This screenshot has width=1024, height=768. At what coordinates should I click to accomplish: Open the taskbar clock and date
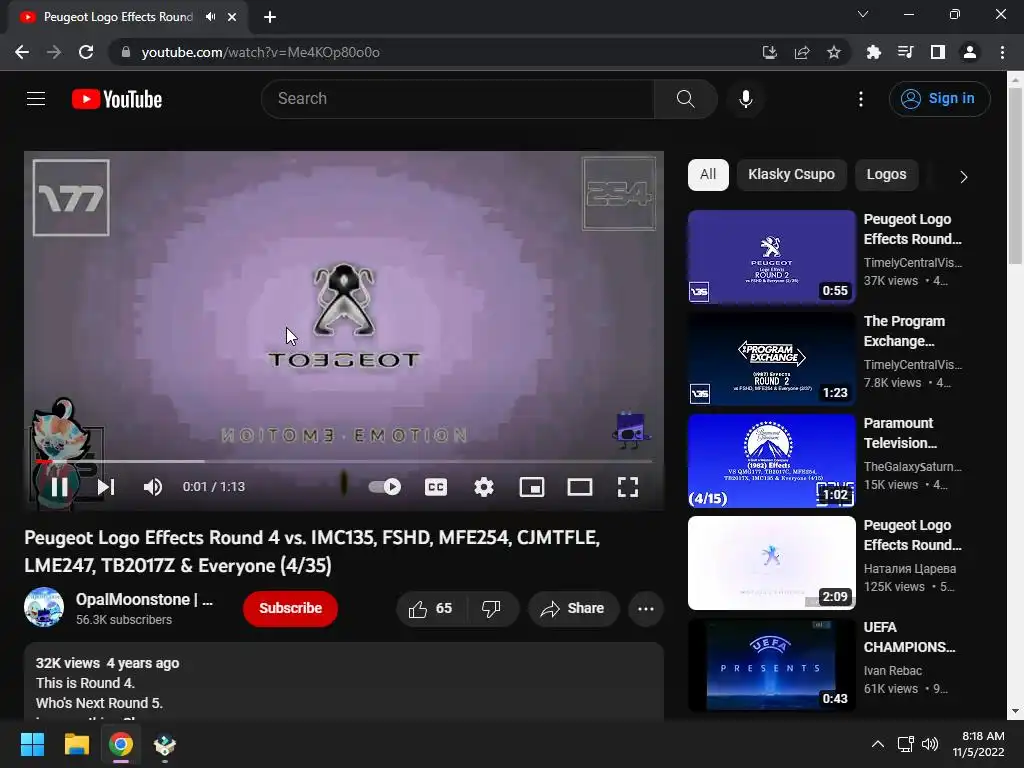[x=979, y=744]
